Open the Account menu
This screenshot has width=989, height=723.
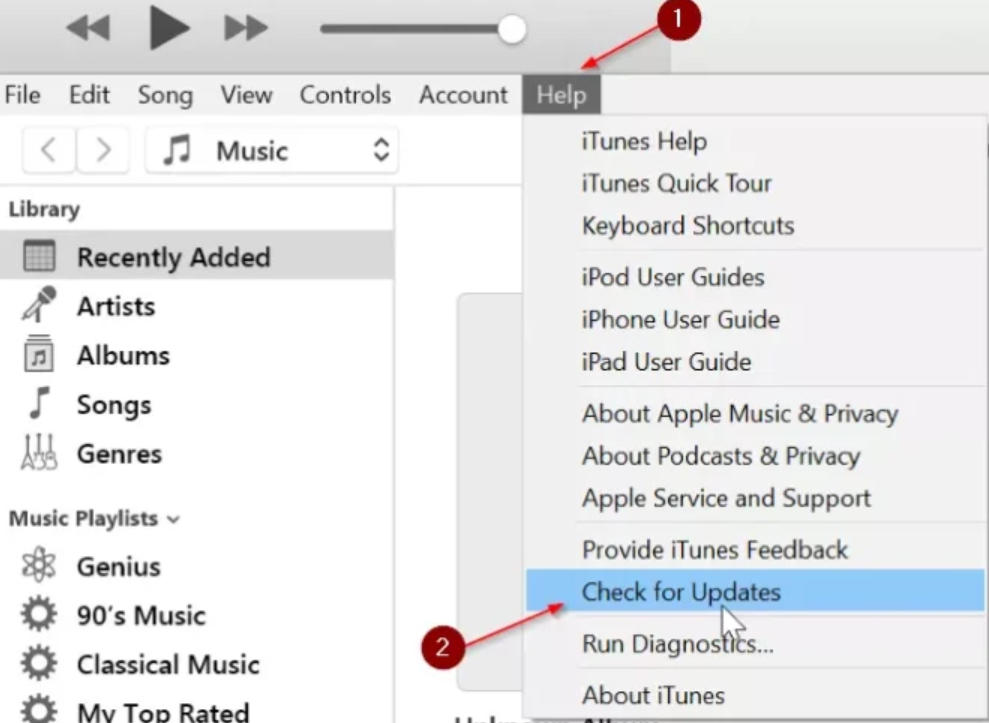[462, 95]
